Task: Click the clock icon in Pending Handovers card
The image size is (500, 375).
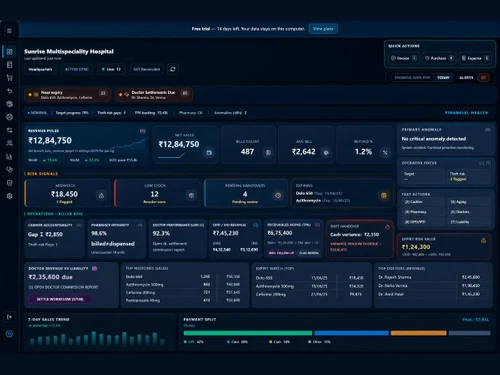Action: click(x=278, y=195)
